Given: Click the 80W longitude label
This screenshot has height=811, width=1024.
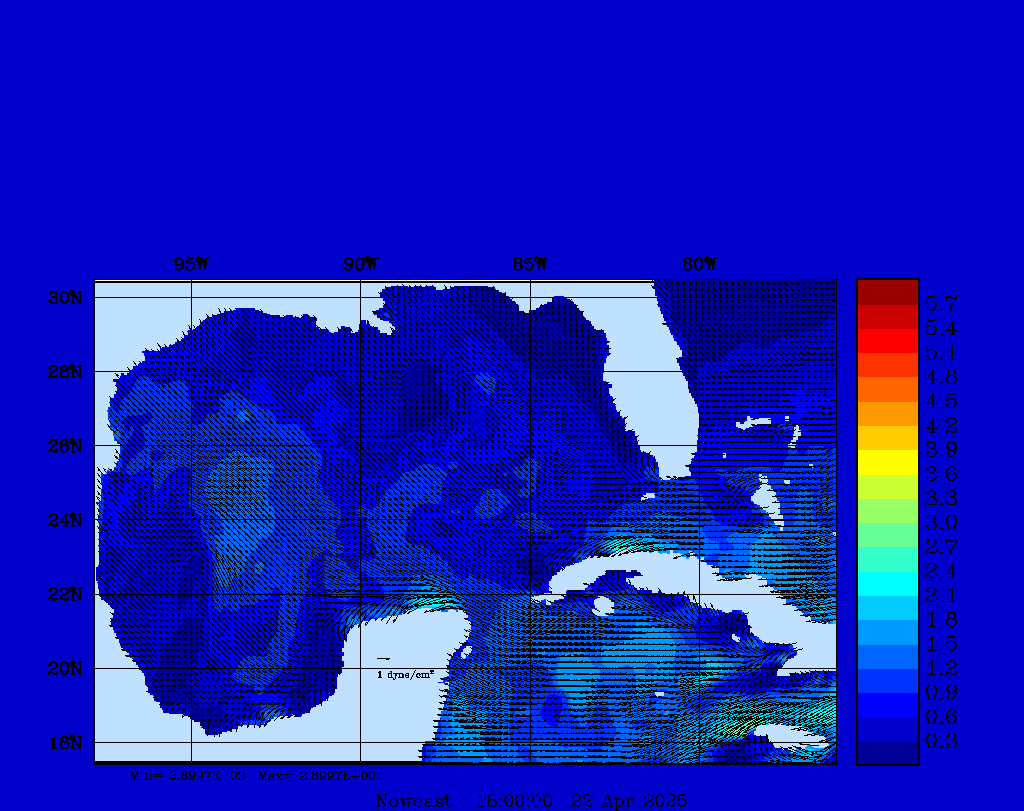Looking at the screenshot, I should [699, 265].
